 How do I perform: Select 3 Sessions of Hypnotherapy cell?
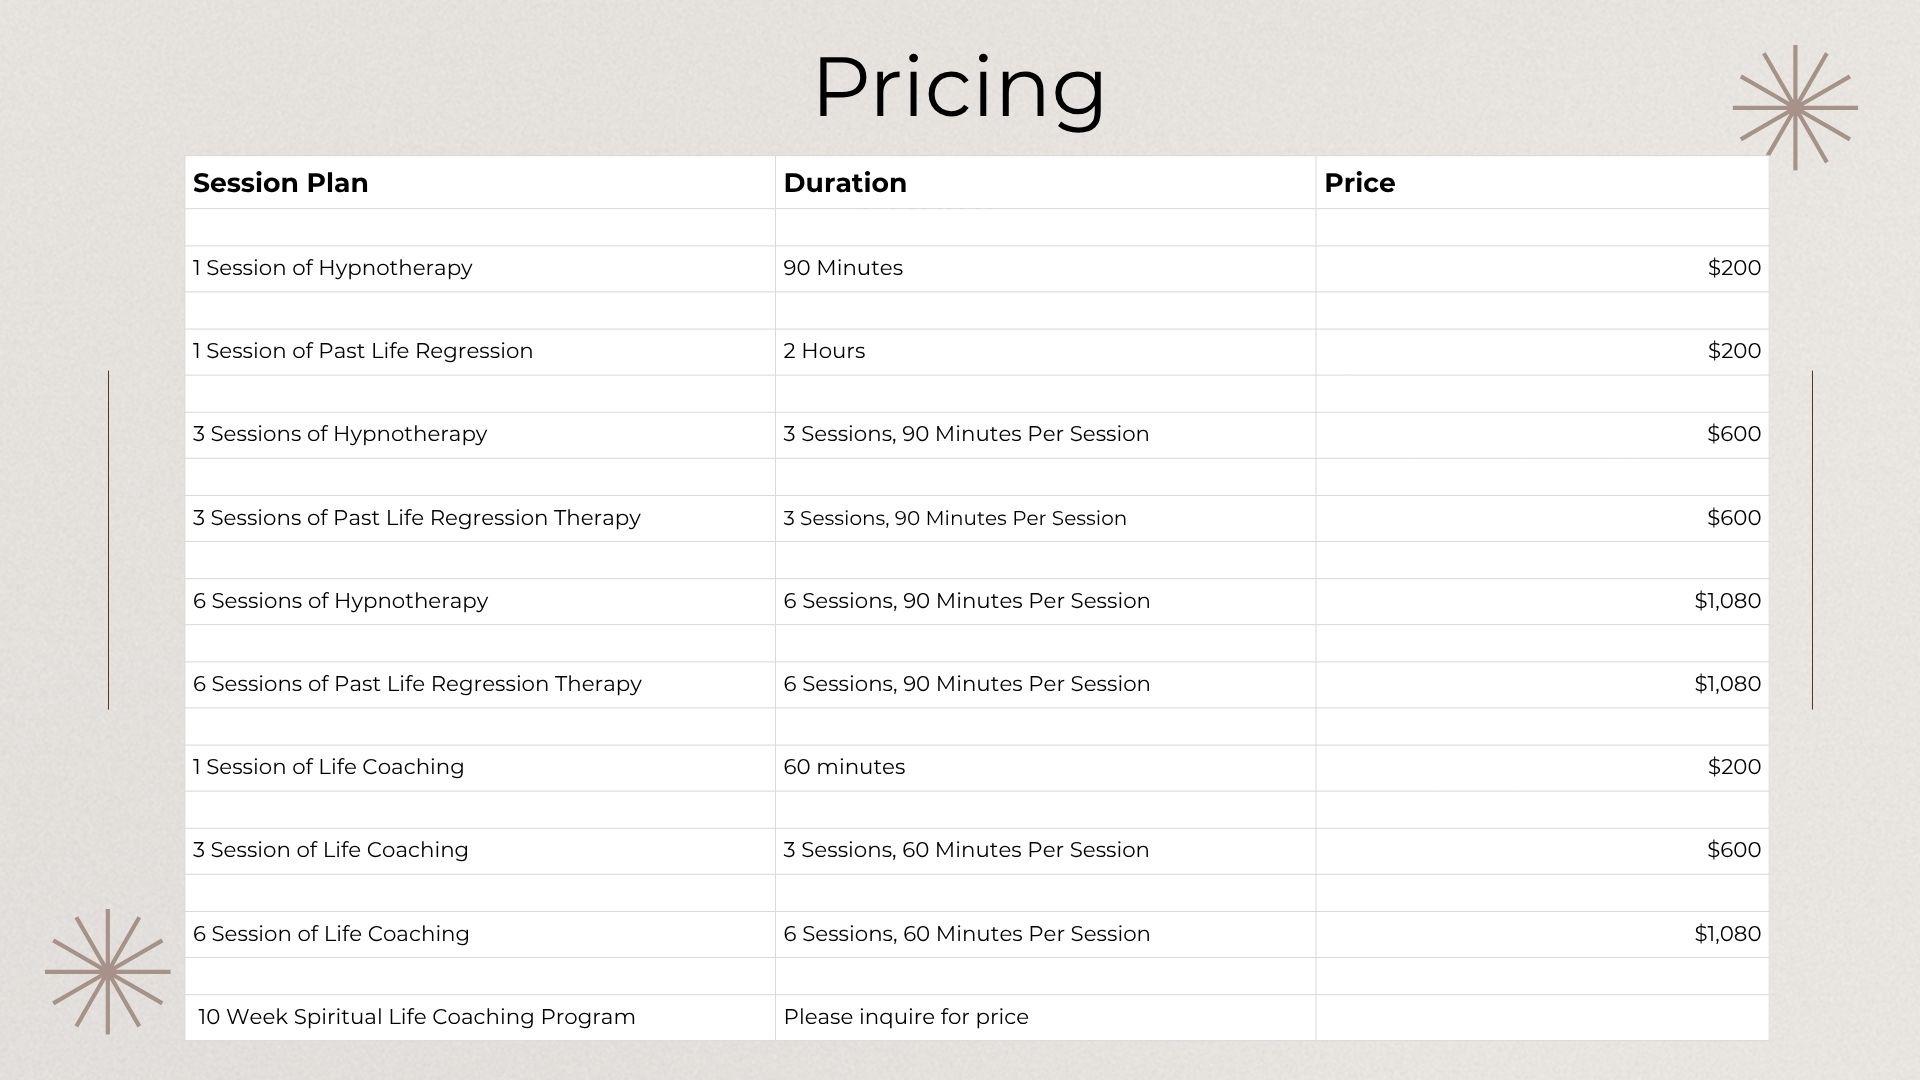tap(480, 435)
